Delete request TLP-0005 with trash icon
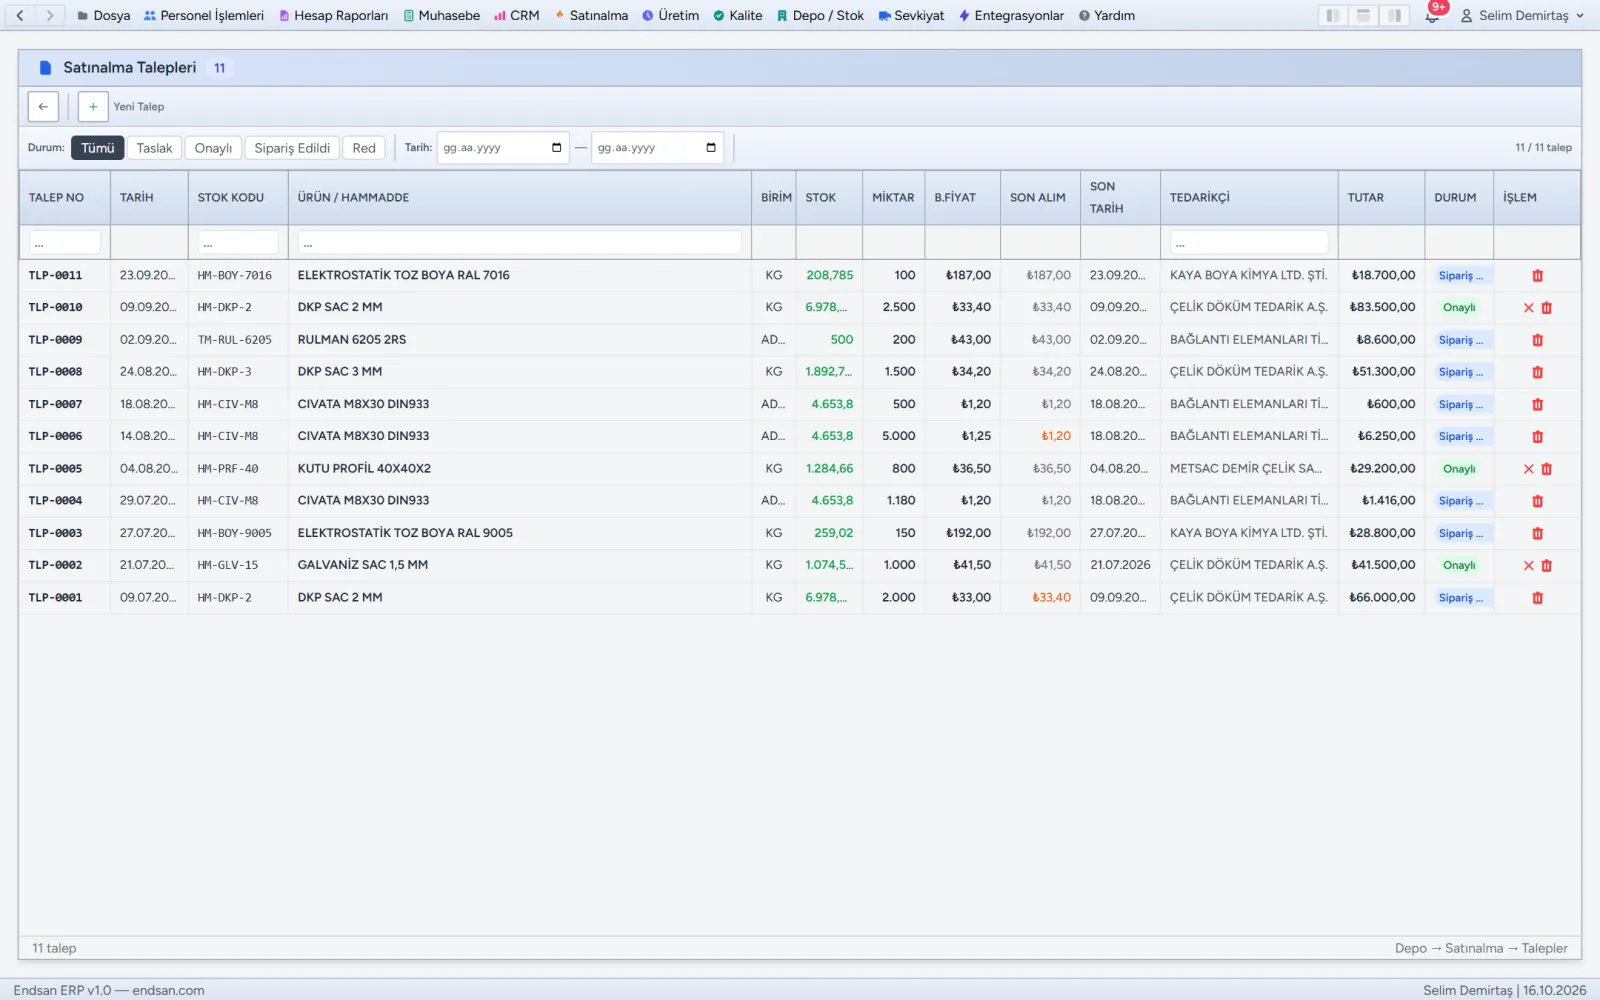The image size is (1600, 1000). click(1546, 469)
